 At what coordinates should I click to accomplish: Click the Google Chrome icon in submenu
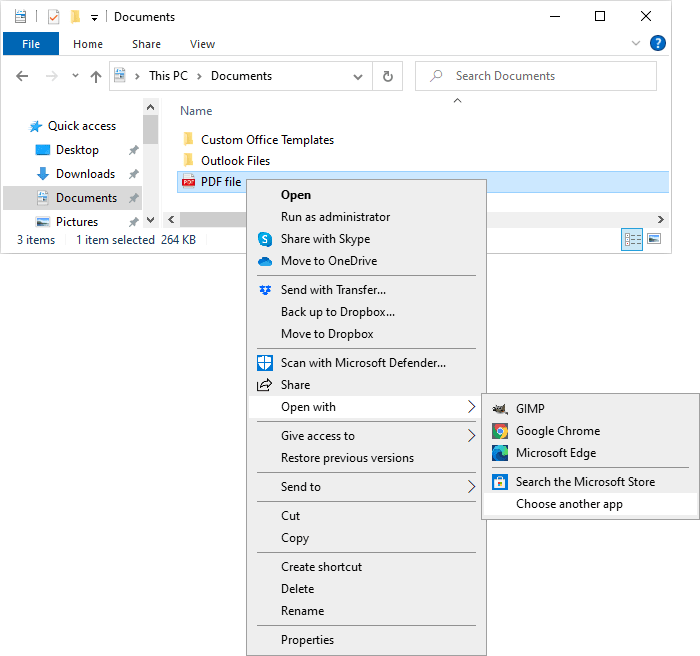coord(500,431)
